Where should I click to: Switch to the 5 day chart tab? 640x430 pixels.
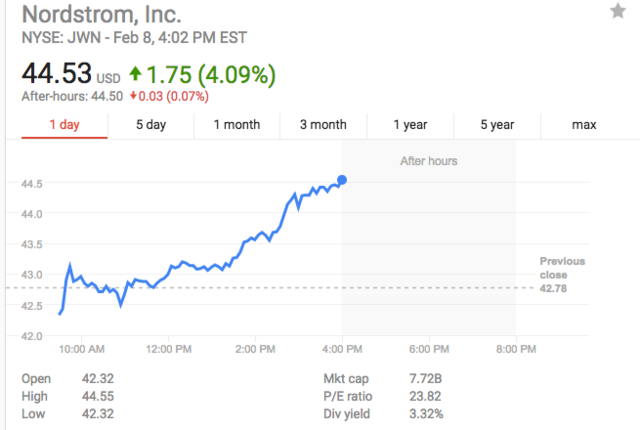point(152,125)
